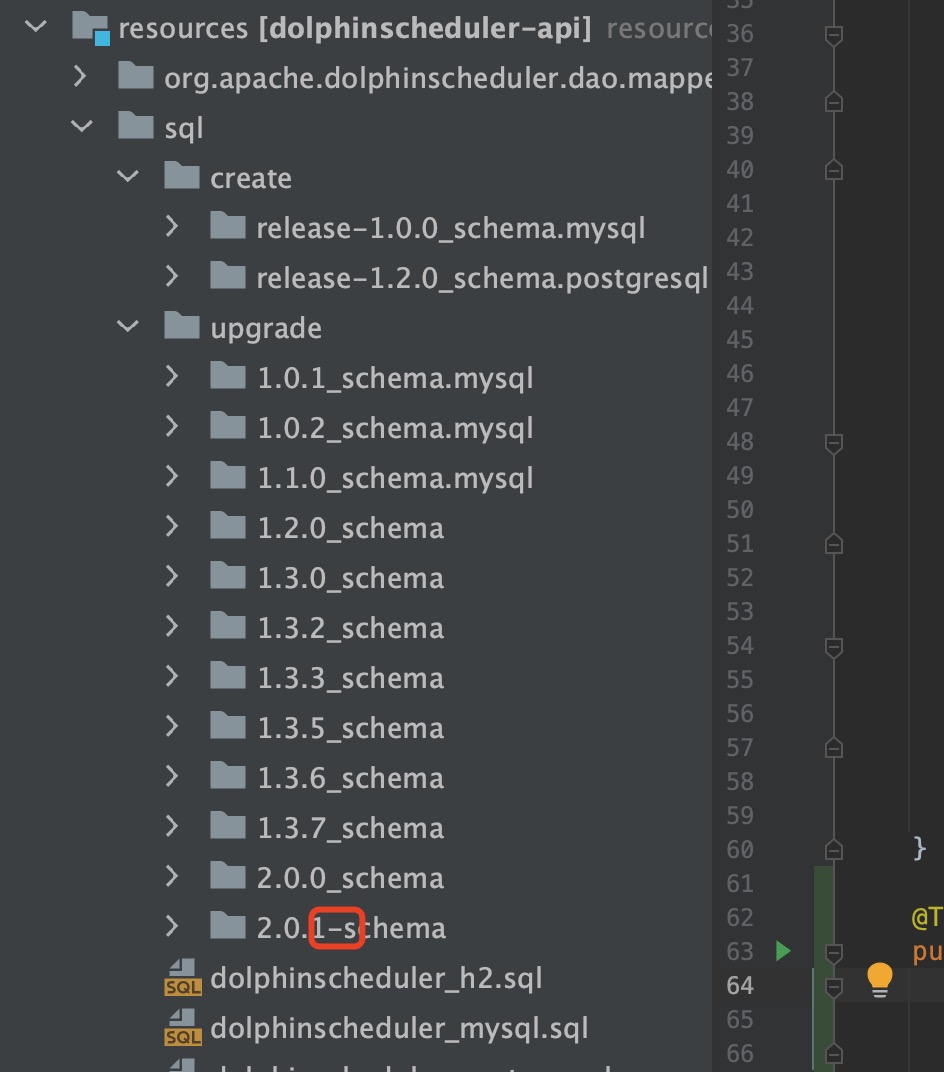This screenshot has width=944, height=1072.
Task: Toggle code fold marker at line 57
Action: point(833,748)
